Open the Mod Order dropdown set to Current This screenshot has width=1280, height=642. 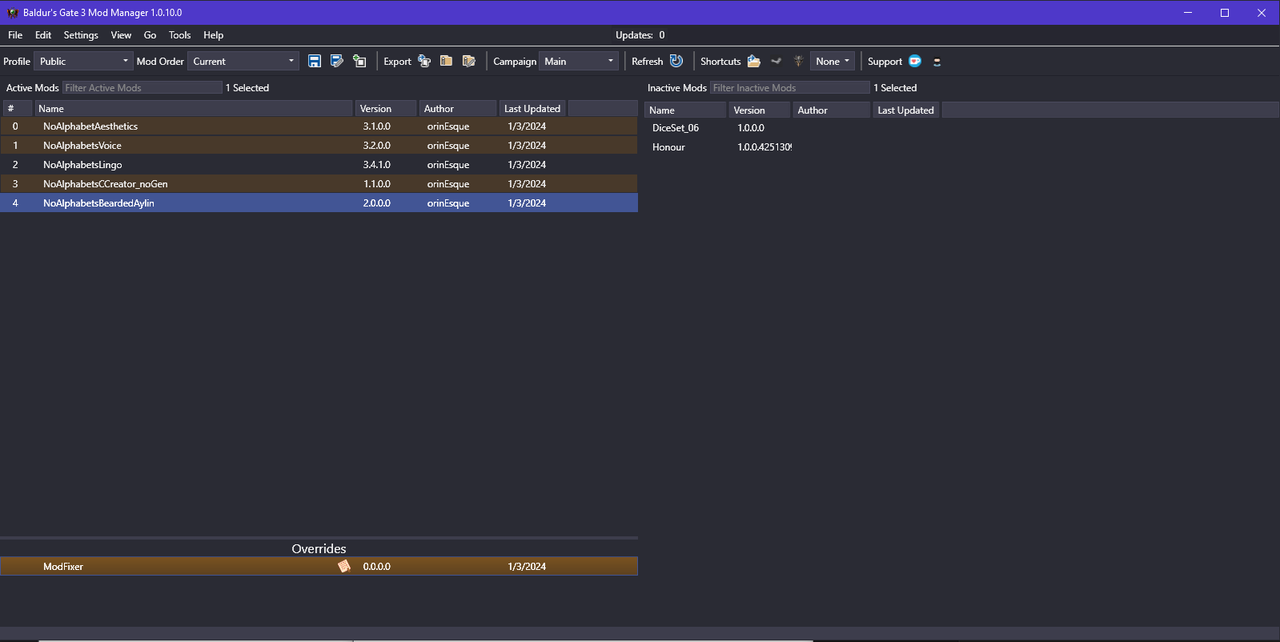click(x=244, y=61)
